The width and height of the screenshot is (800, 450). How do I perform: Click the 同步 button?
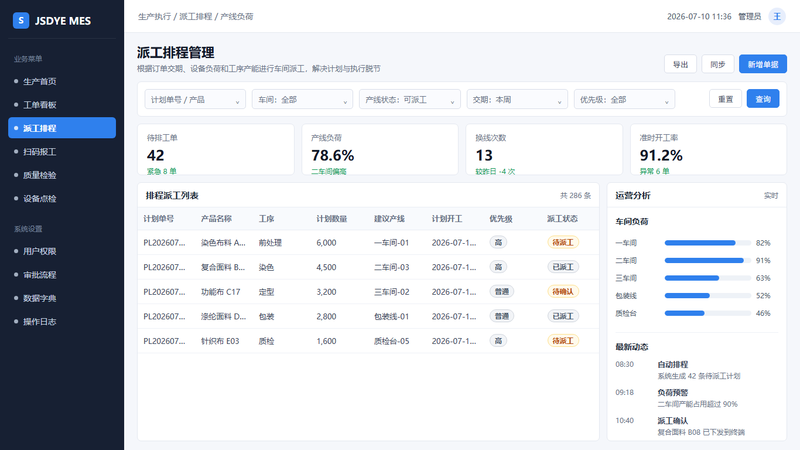tap(717, 64)
